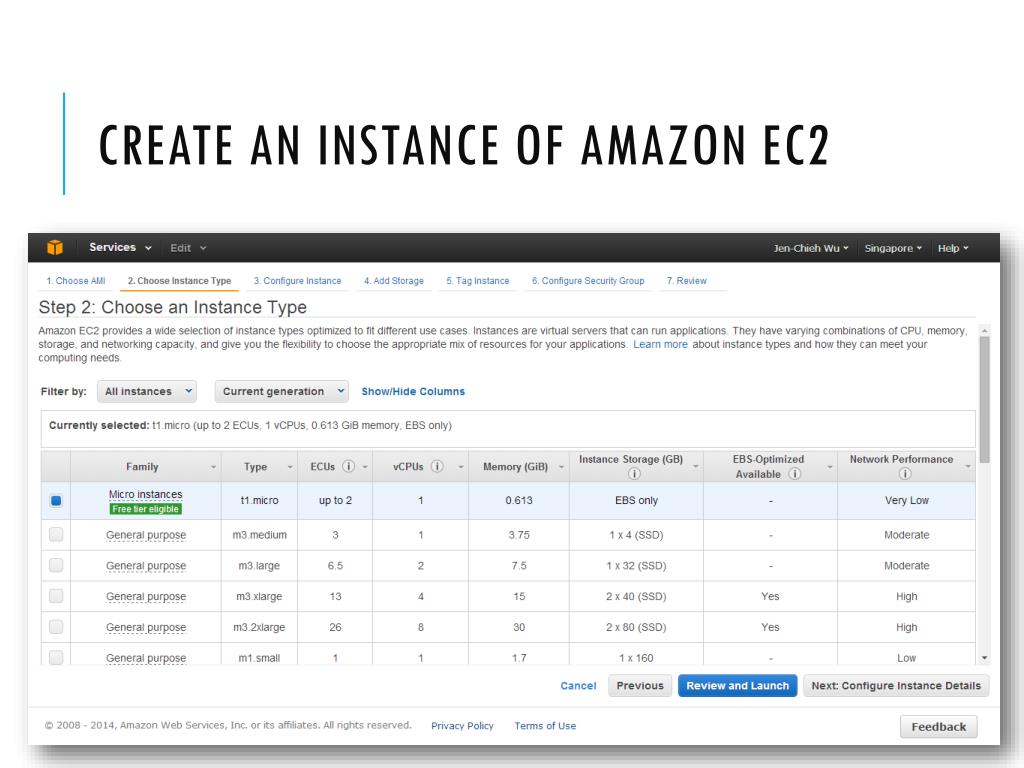Go to 1. Choose AMI step

(76, 281)
